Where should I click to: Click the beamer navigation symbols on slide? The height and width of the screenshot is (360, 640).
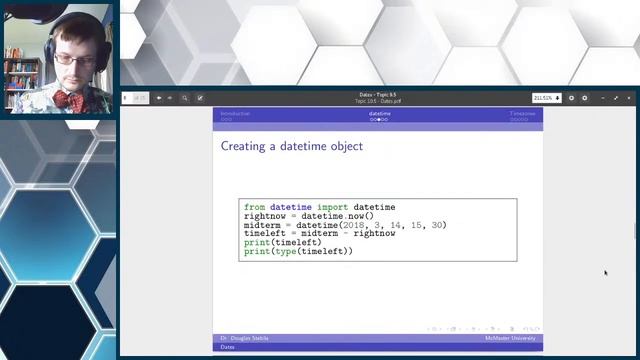coord(484,329)
